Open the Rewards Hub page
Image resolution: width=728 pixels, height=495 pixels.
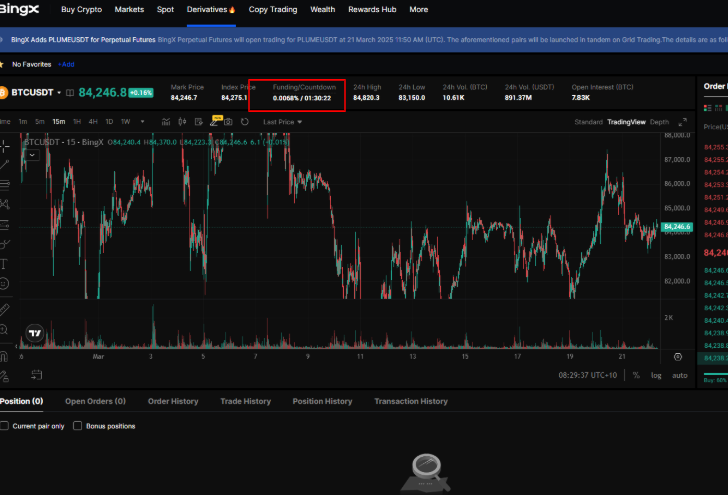coord(372,9)
